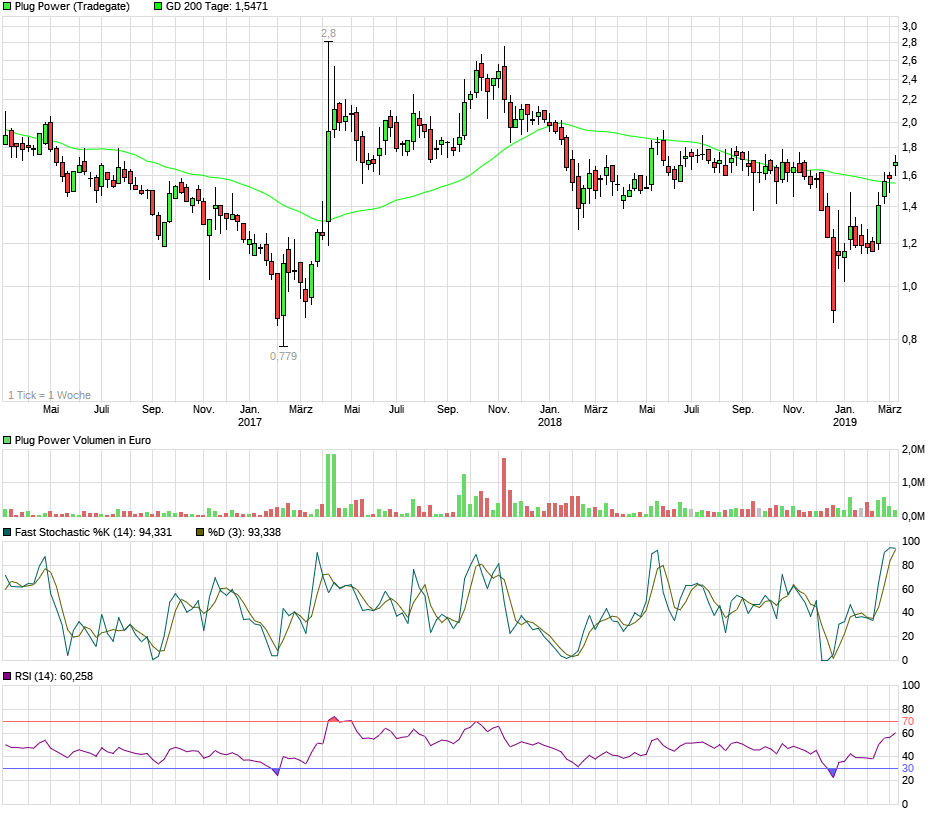Click the red RSI overbought peak marker
Screen dimensions: 940x814
(333, 718)
